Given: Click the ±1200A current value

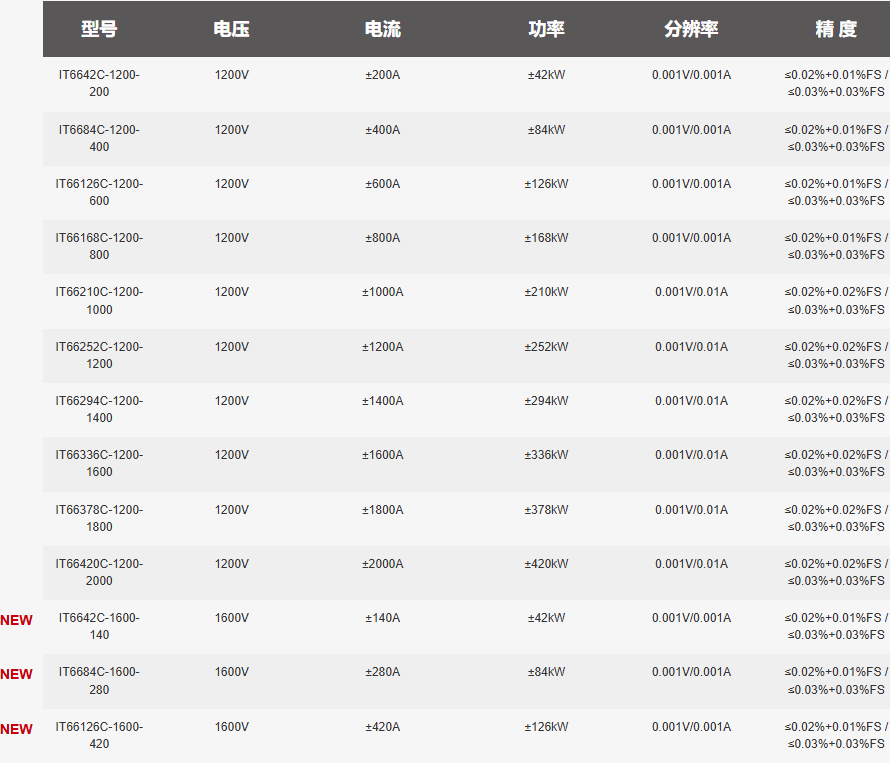Looking at the screenshot, I should pyautogui.click(x=383, y=347).
